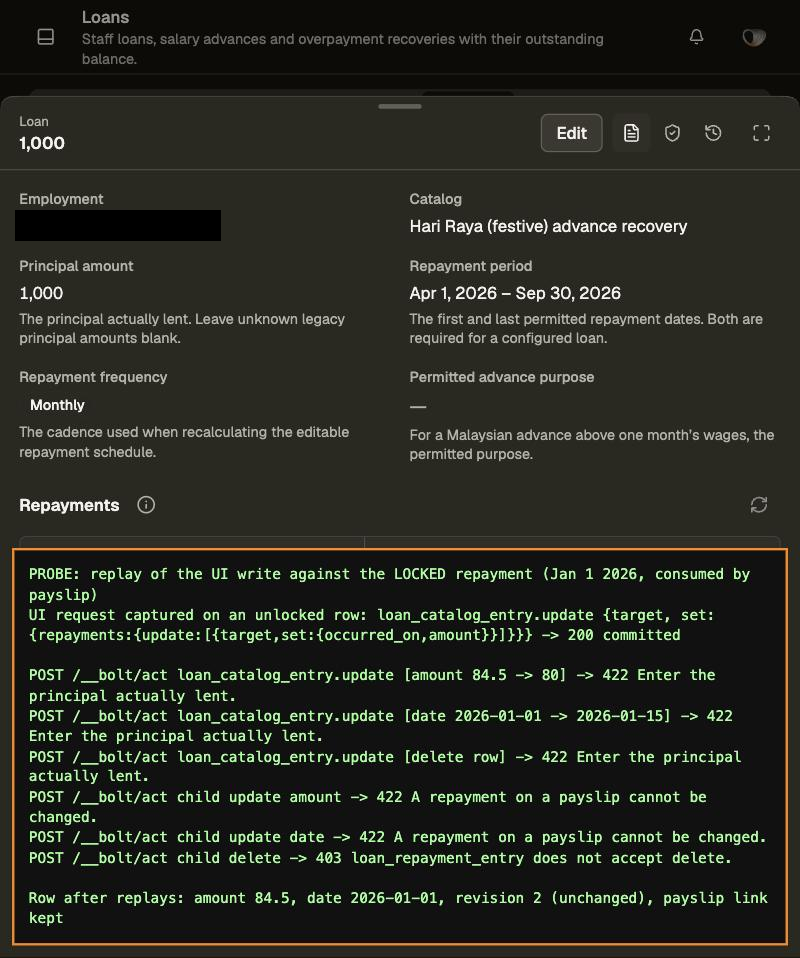The height and width of the screenshot is (958, 800).
Task: Click the Permitted advance purpose dash value
Action: (418, 406)
